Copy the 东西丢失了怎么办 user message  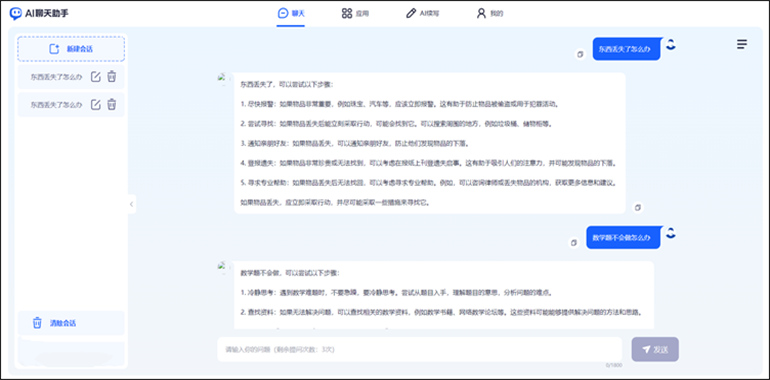pos(580,54)
